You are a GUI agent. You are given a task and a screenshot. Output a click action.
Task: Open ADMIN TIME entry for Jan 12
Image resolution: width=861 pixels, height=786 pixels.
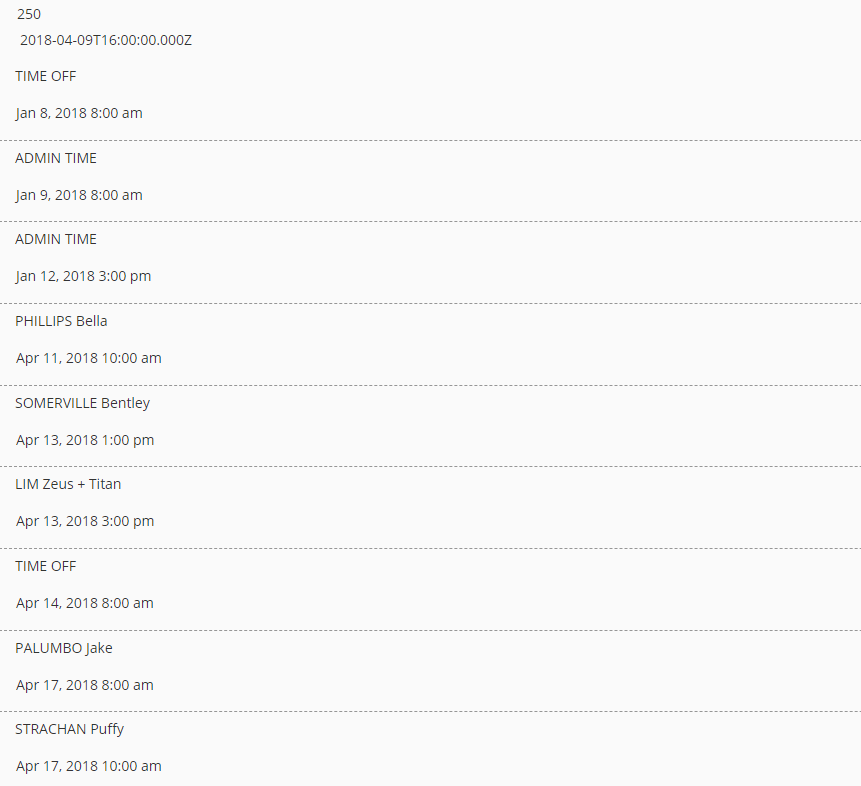[56, 239]
